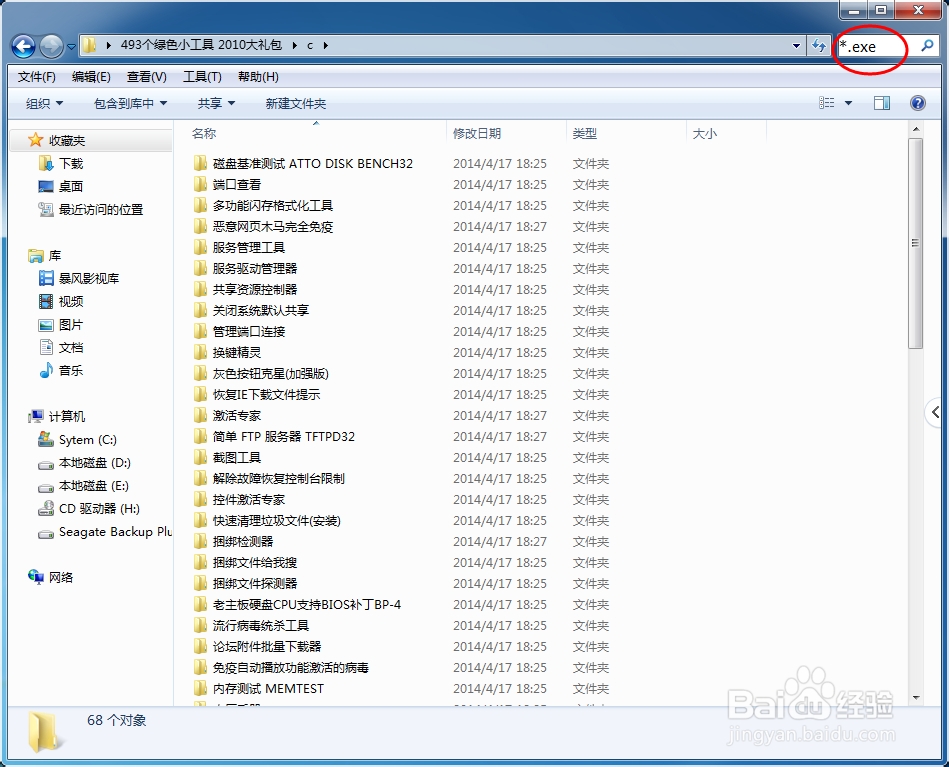
Task: Open Sytem (C:) drive
Action: [x=87, y=439]
